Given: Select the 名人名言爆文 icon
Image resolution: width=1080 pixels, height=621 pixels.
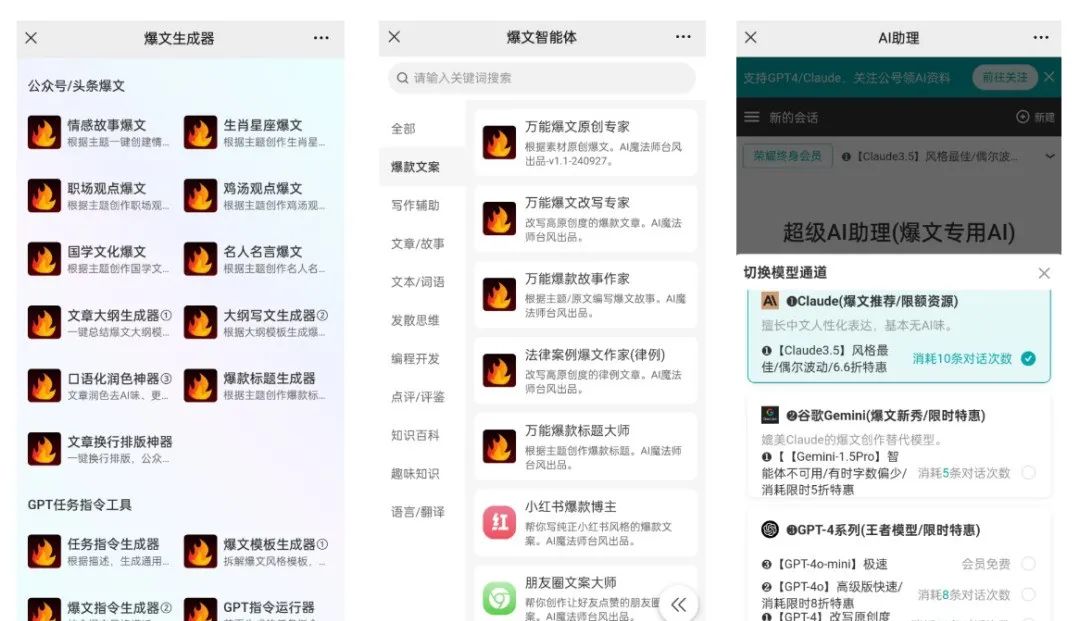Looking at the screenshot, I should pyautogui.click(x=200, y=259).
